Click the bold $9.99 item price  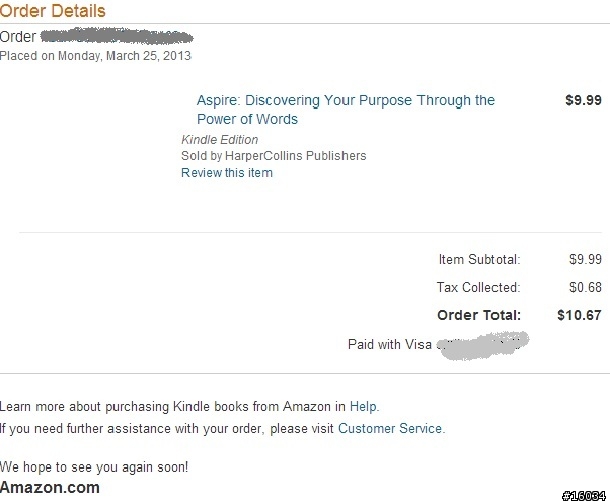583,100
